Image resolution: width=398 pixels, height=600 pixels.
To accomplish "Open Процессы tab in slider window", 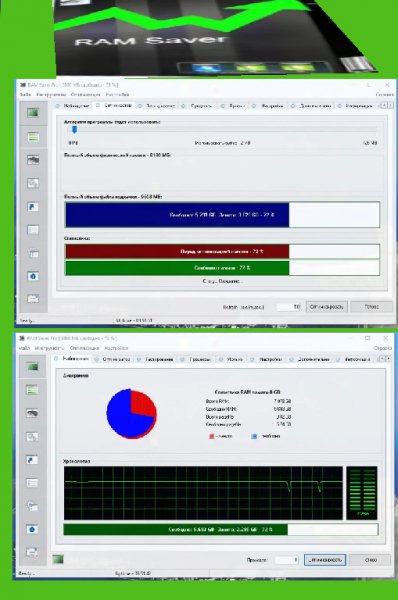I will [197, 106].
